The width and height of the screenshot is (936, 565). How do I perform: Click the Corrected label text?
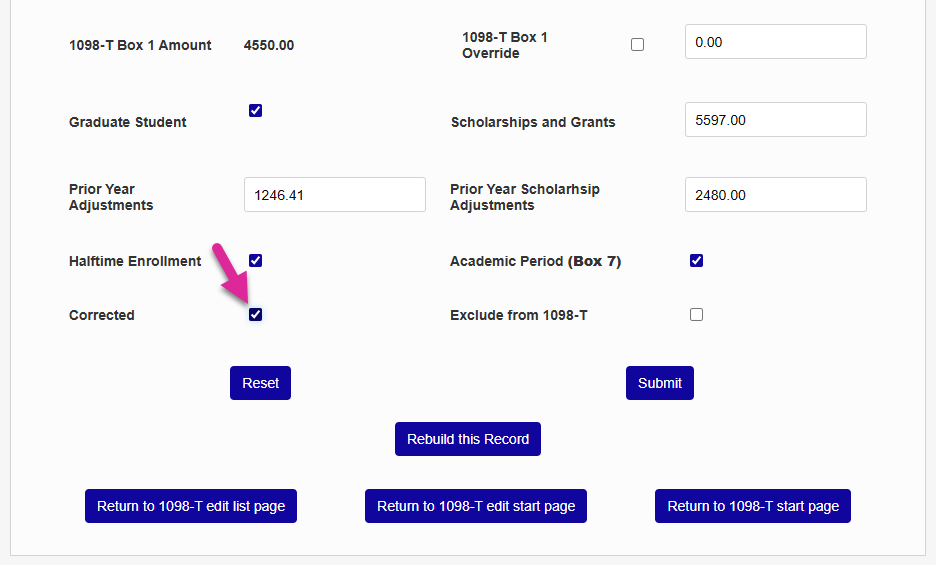[102, 315]
